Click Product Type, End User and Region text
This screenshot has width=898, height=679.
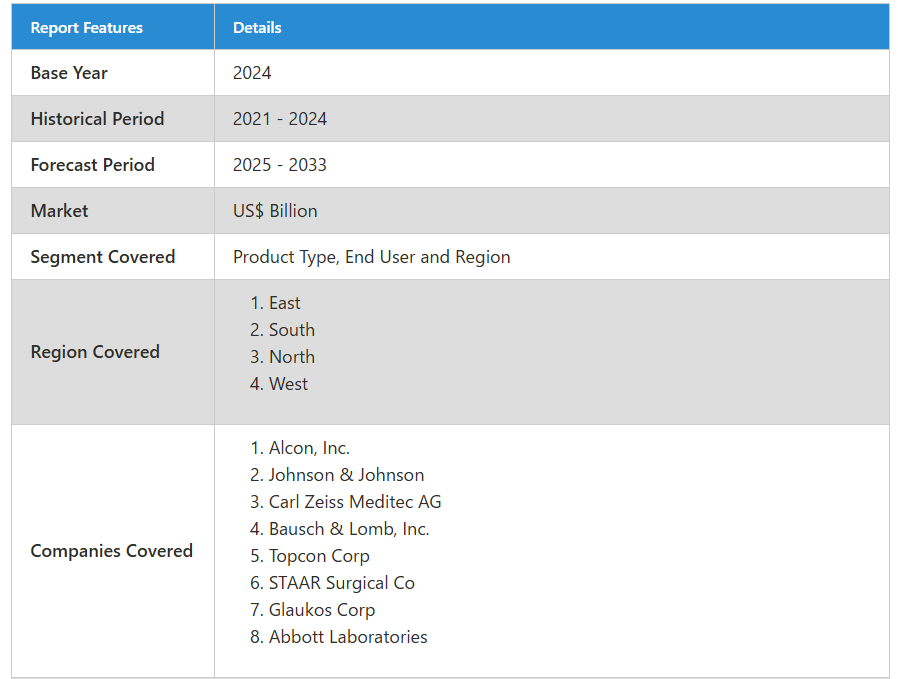pos(371,257)
